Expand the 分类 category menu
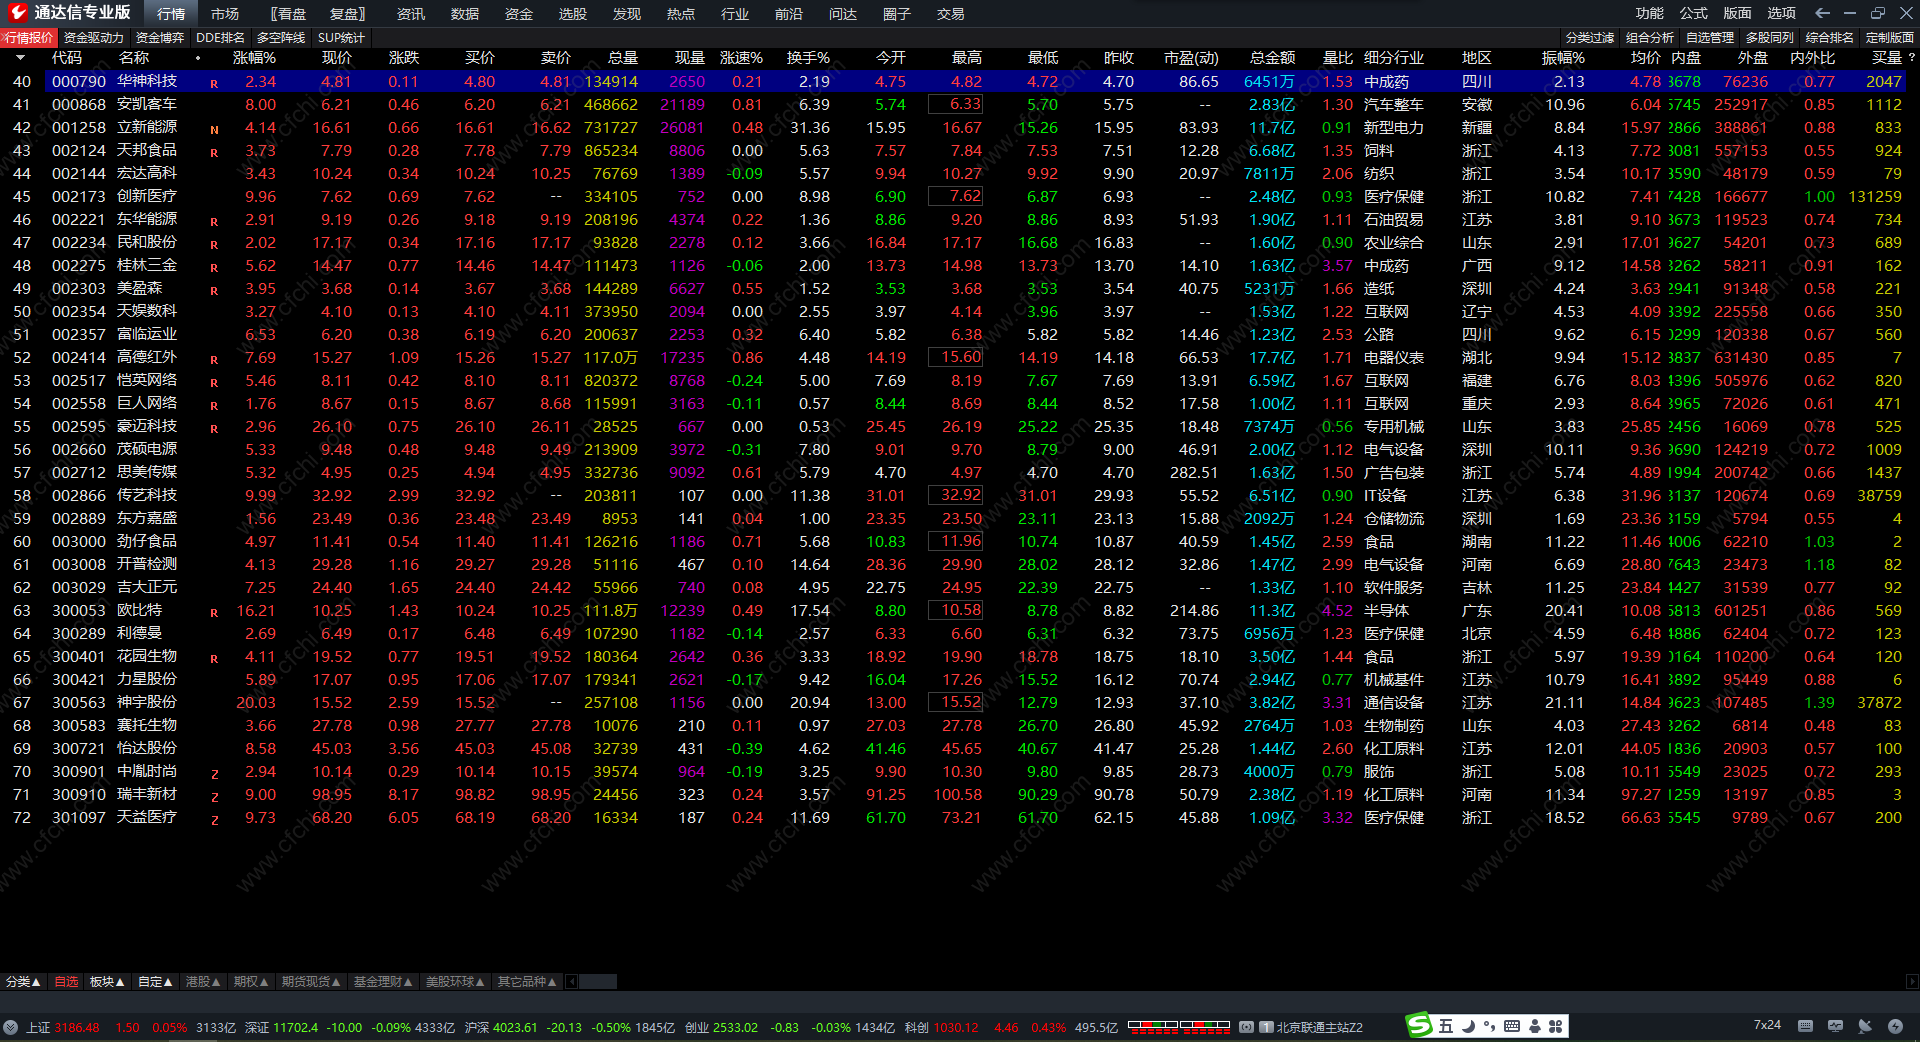The height and width of the screenshot is (1042, 1920). [x=23, y=982]
